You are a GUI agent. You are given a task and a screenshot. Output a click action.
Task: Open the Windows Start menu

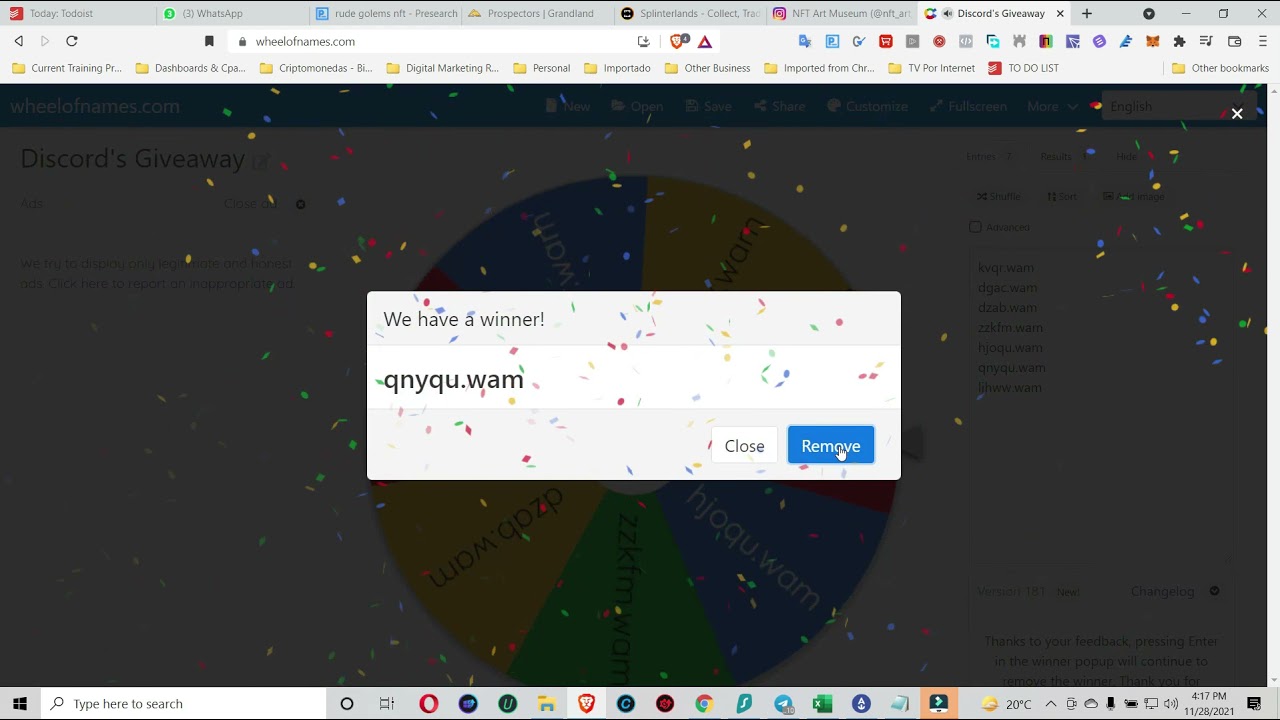[20, 704]
